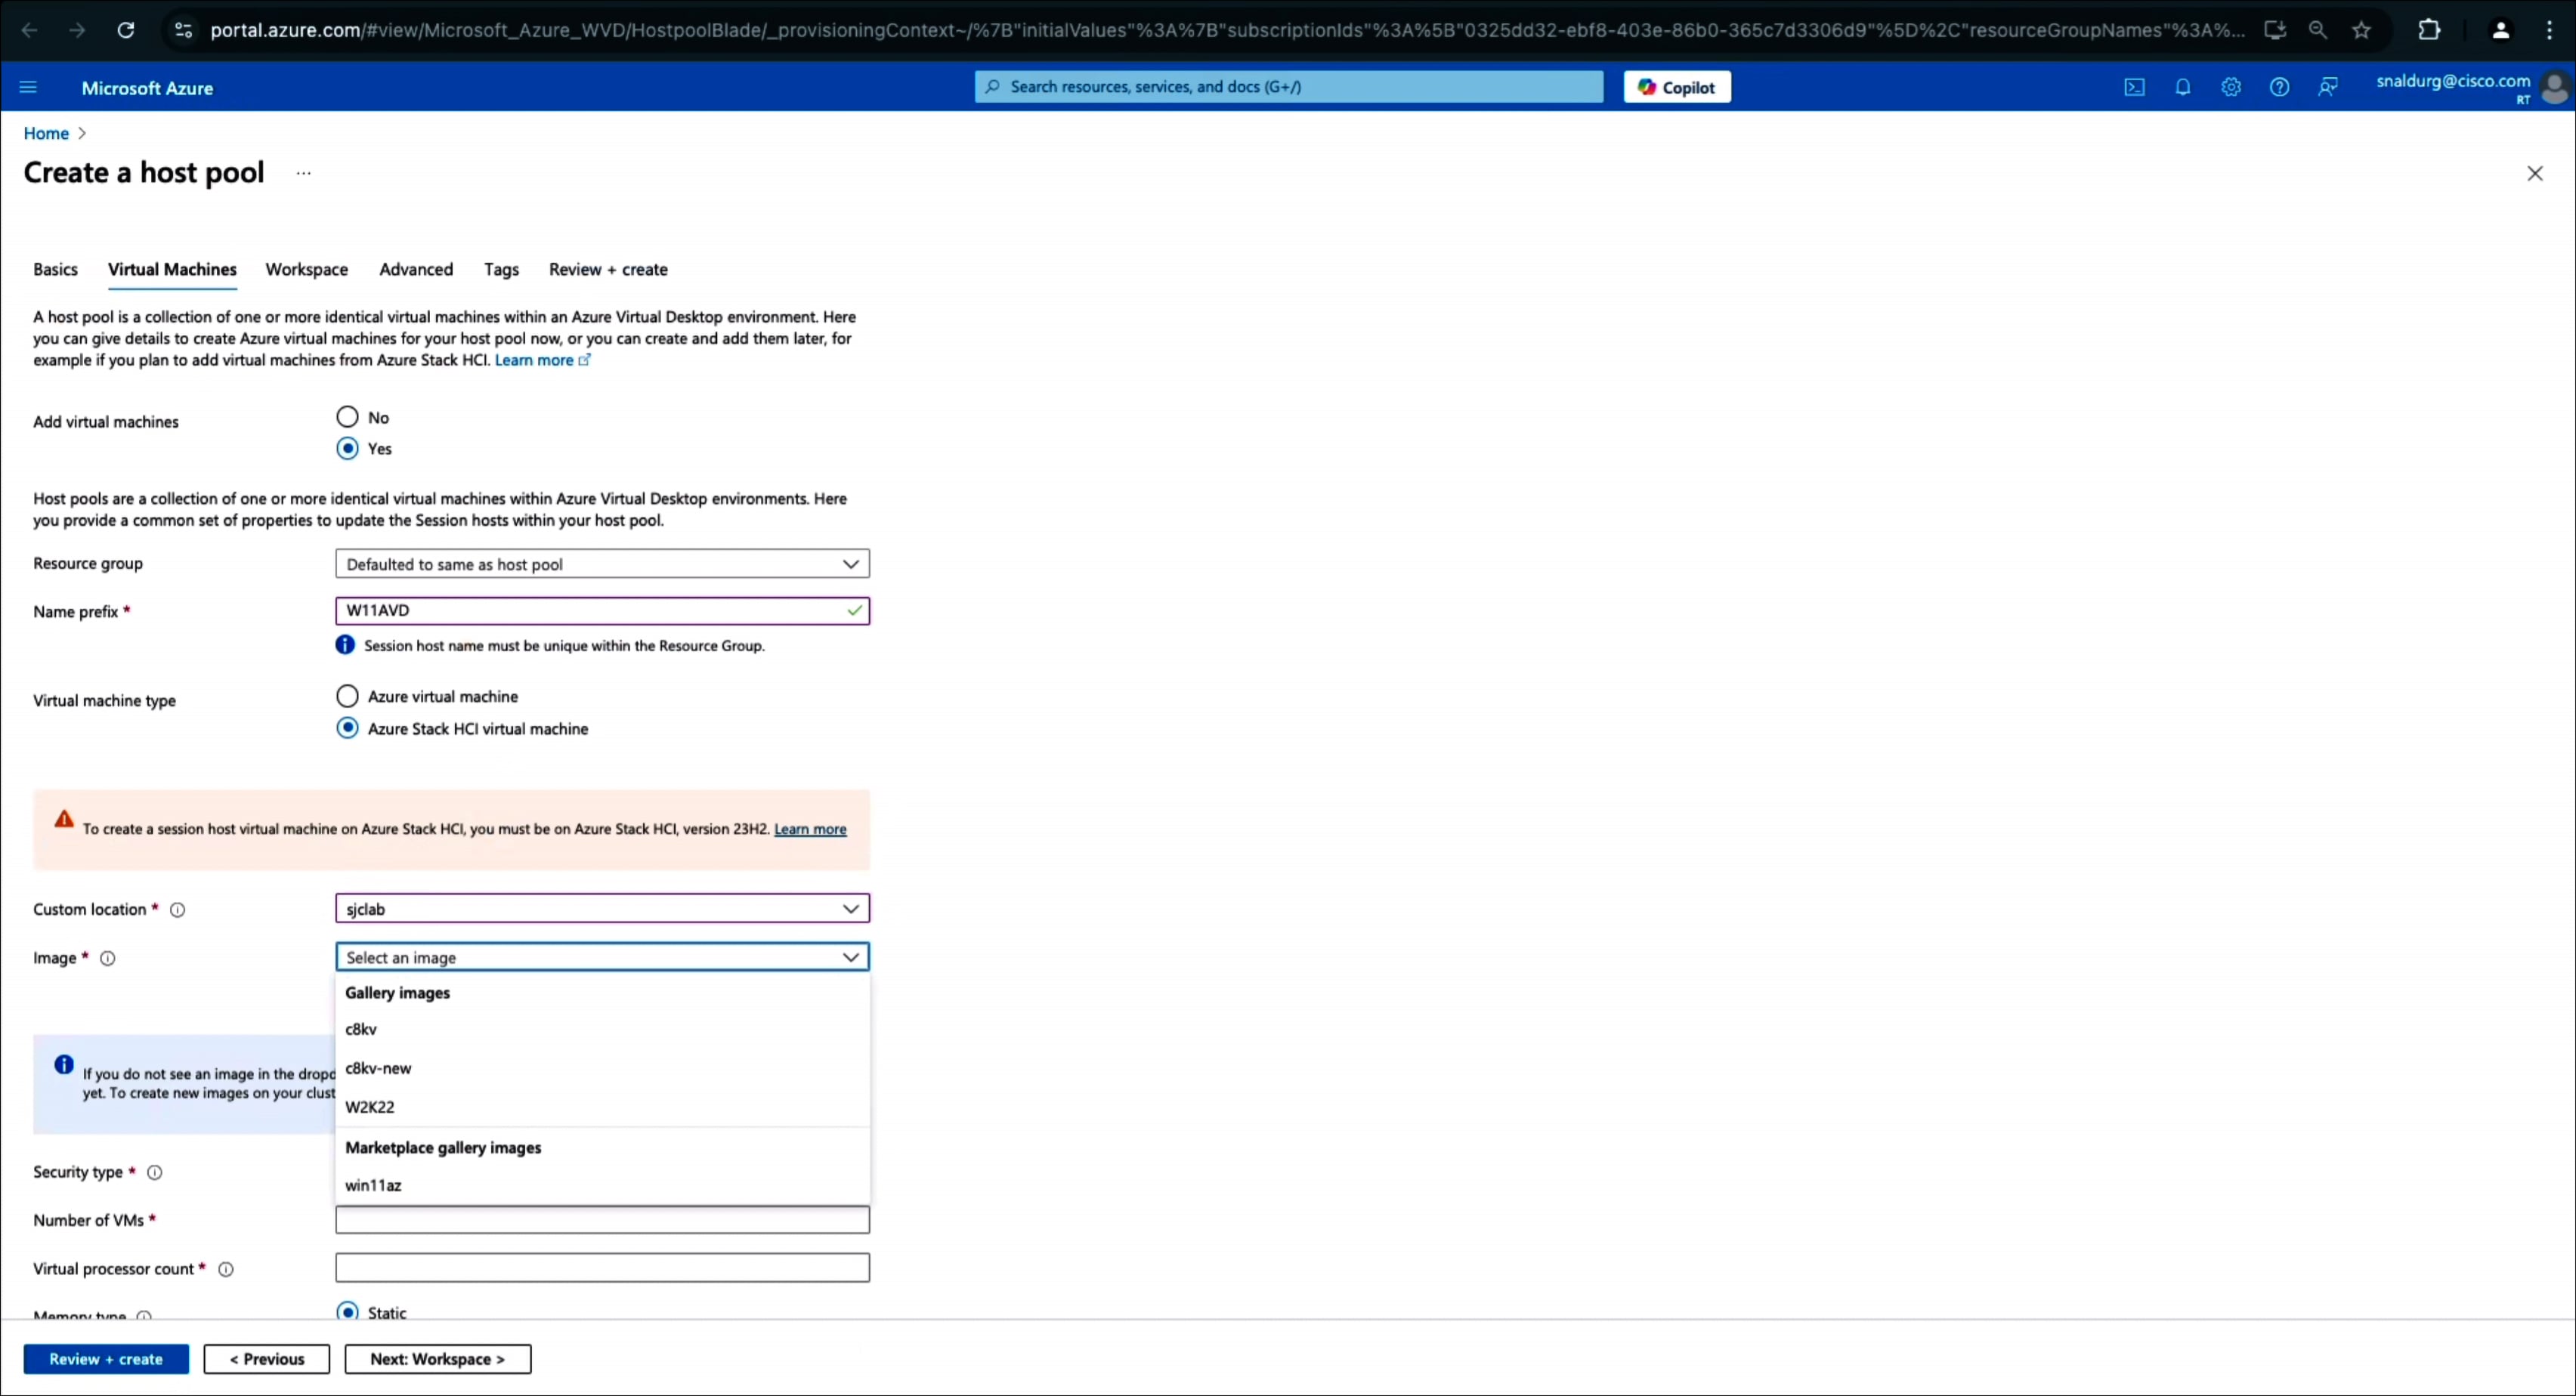Open the browser three-dot menu
This screenshot has width=2576, height=1396.
tap(2549, 30)
